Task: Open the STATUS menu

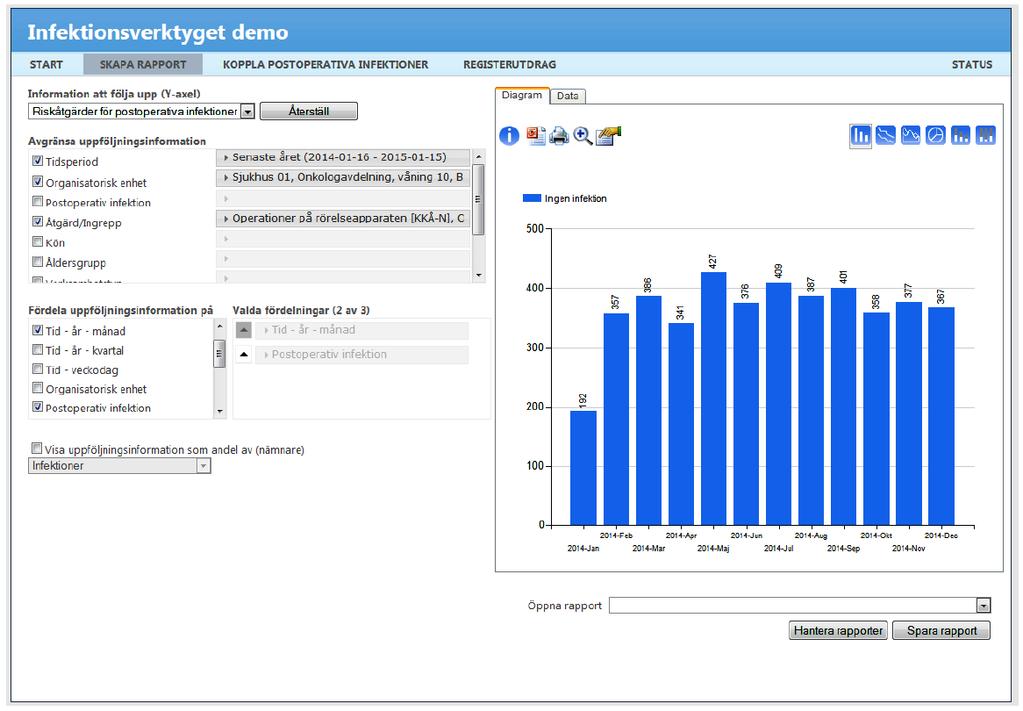Action: 971,65
